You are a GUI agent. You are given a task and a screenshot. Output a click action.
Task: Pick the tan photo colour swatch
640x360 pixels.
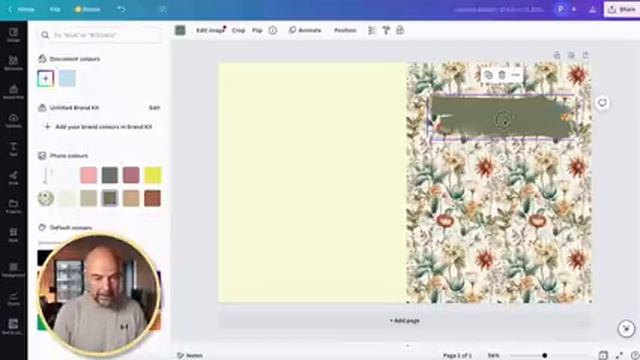tap(131, 198)
